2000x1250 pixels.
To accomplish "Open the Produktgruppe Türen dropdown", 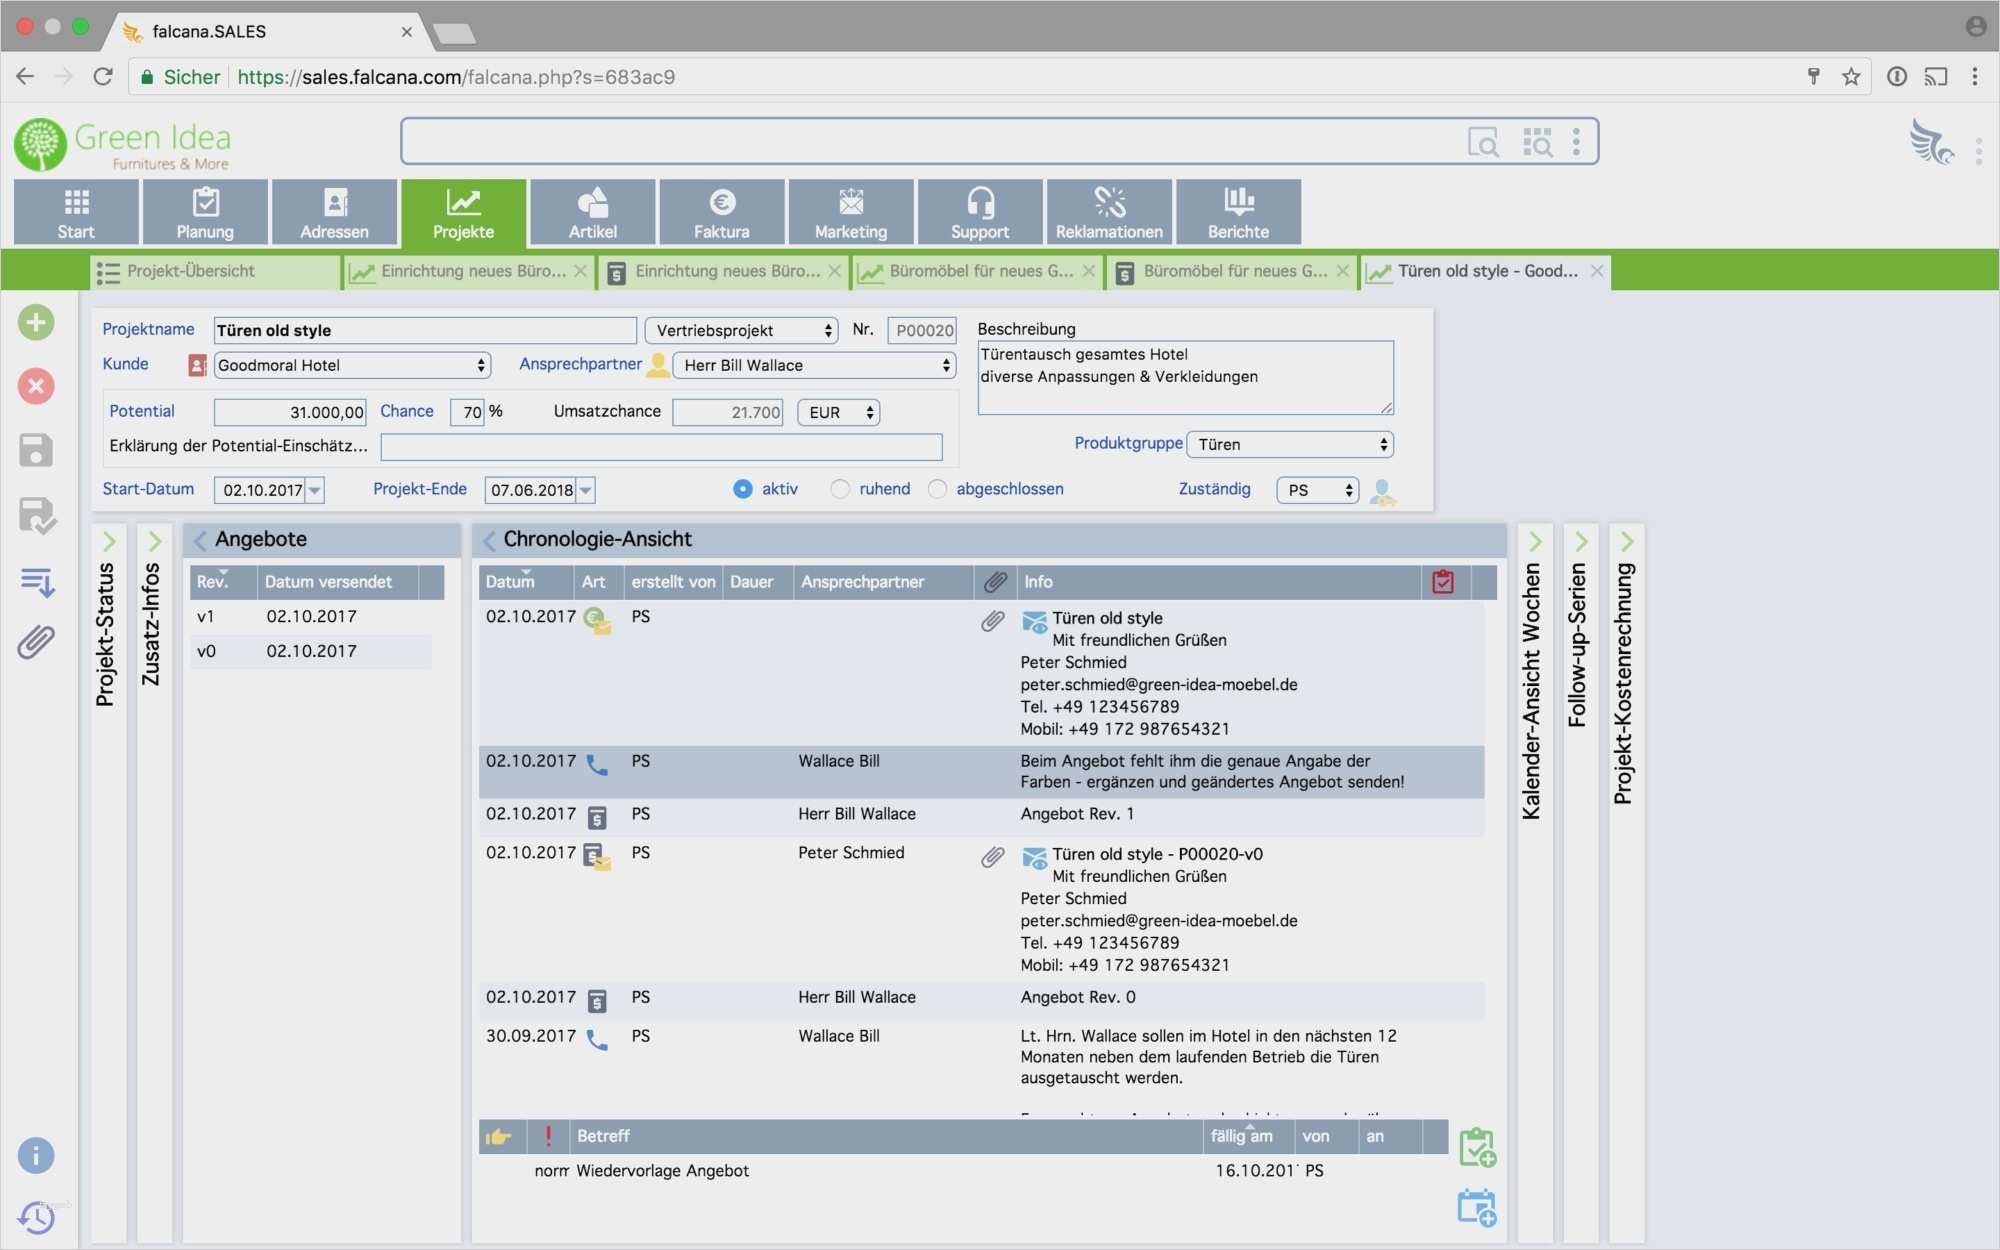I will coord(1290,444).
